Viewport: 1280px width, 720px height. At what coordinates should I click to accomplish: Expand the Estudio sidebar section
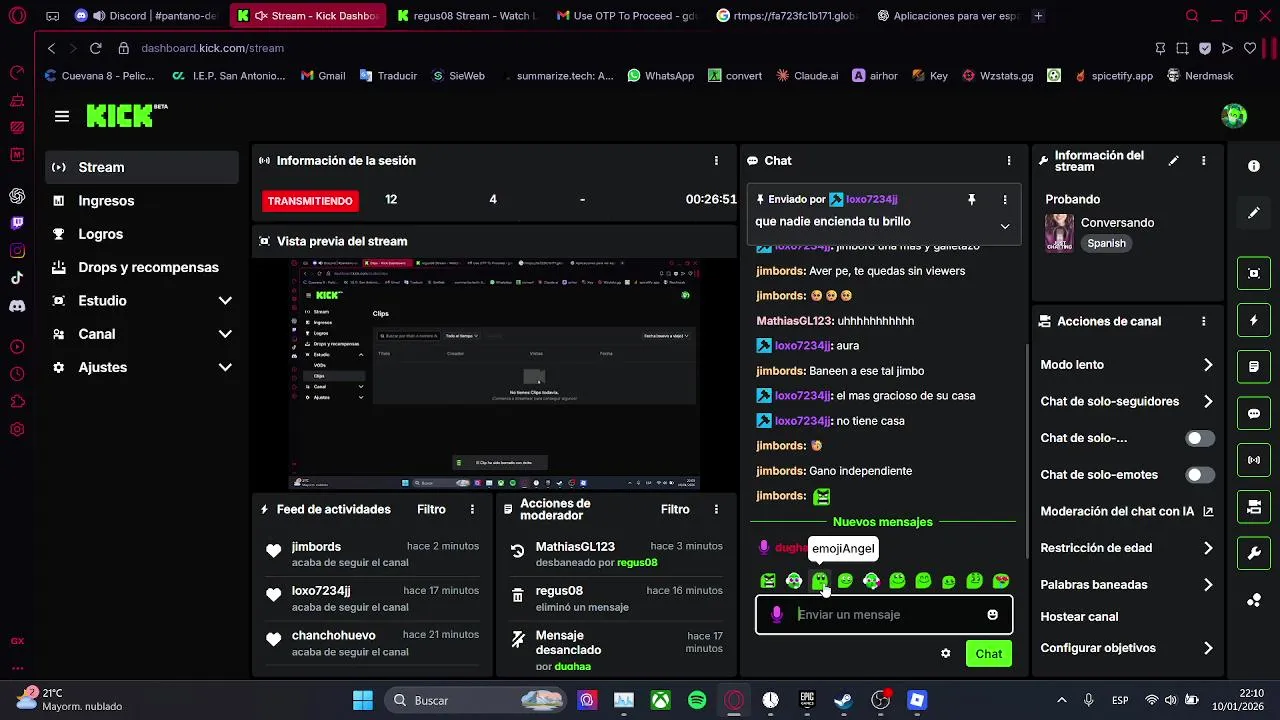click(x=225, y=301)
